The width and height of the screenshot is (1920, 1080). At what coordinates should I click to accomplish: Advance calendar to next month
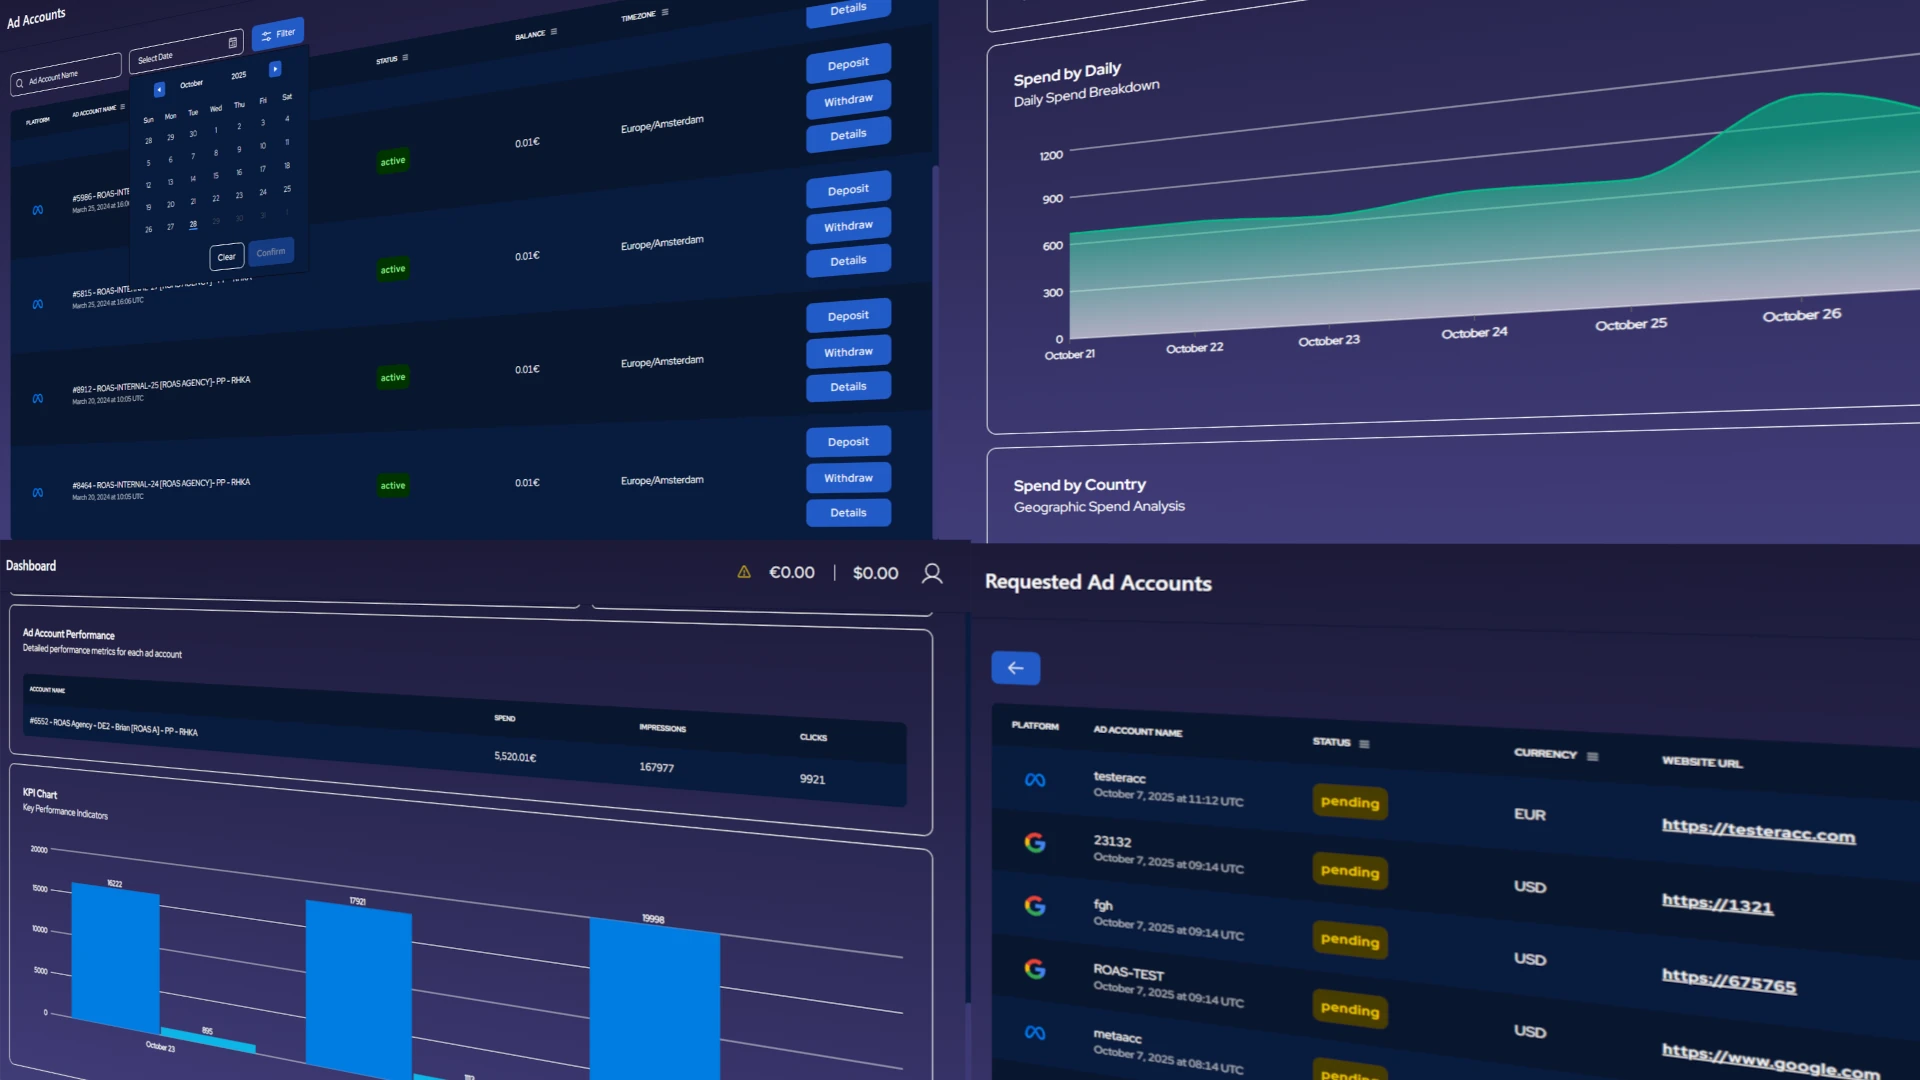(275, 68)
